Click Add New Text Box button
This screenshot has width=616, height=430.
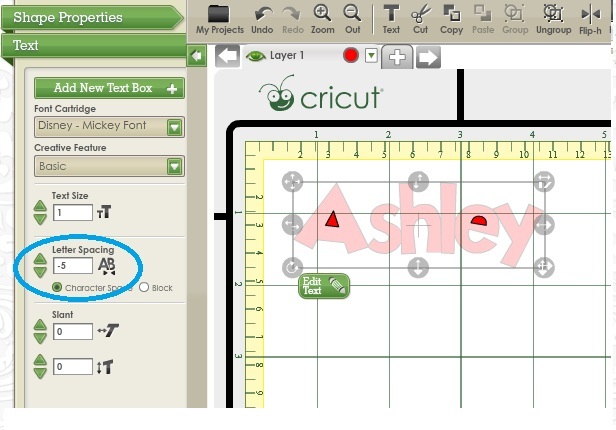pos(109,88)
